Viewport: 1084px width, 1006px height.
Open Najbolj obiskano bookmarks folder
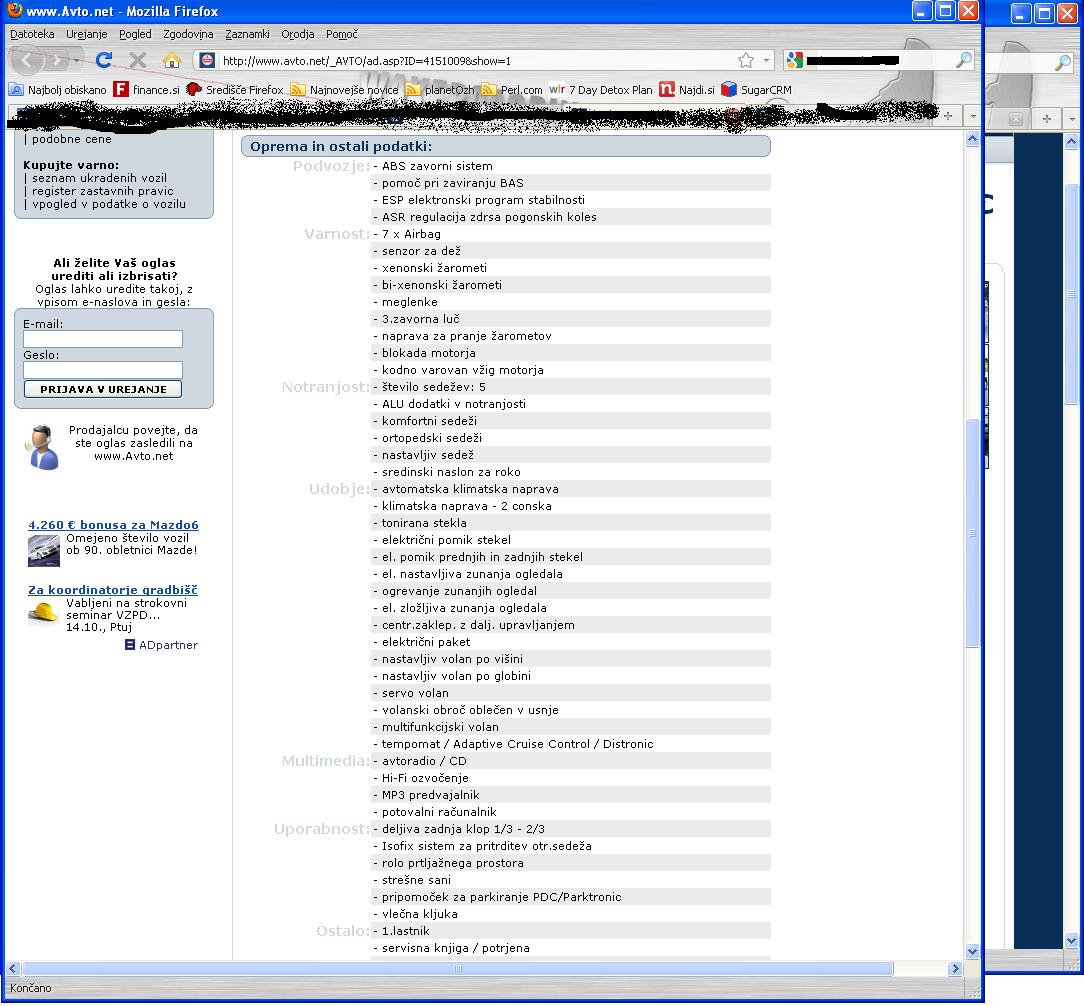point(57,90)
